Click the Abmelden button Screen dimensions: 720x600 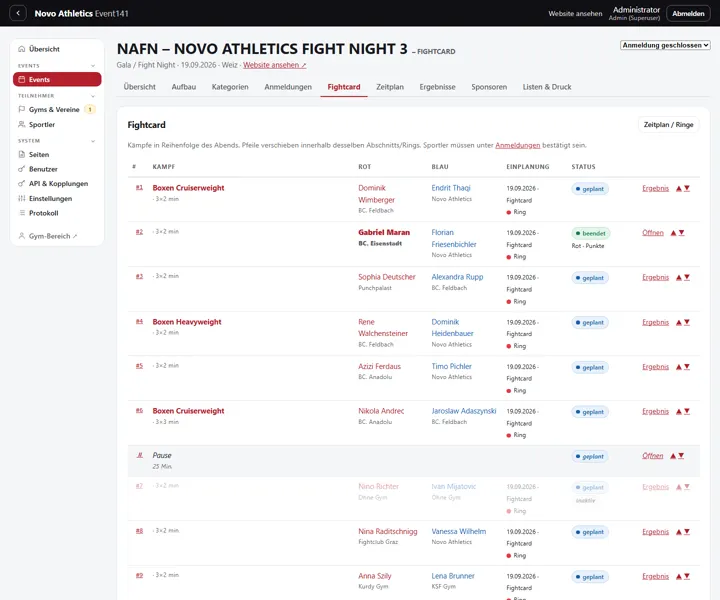pos(688,13)
